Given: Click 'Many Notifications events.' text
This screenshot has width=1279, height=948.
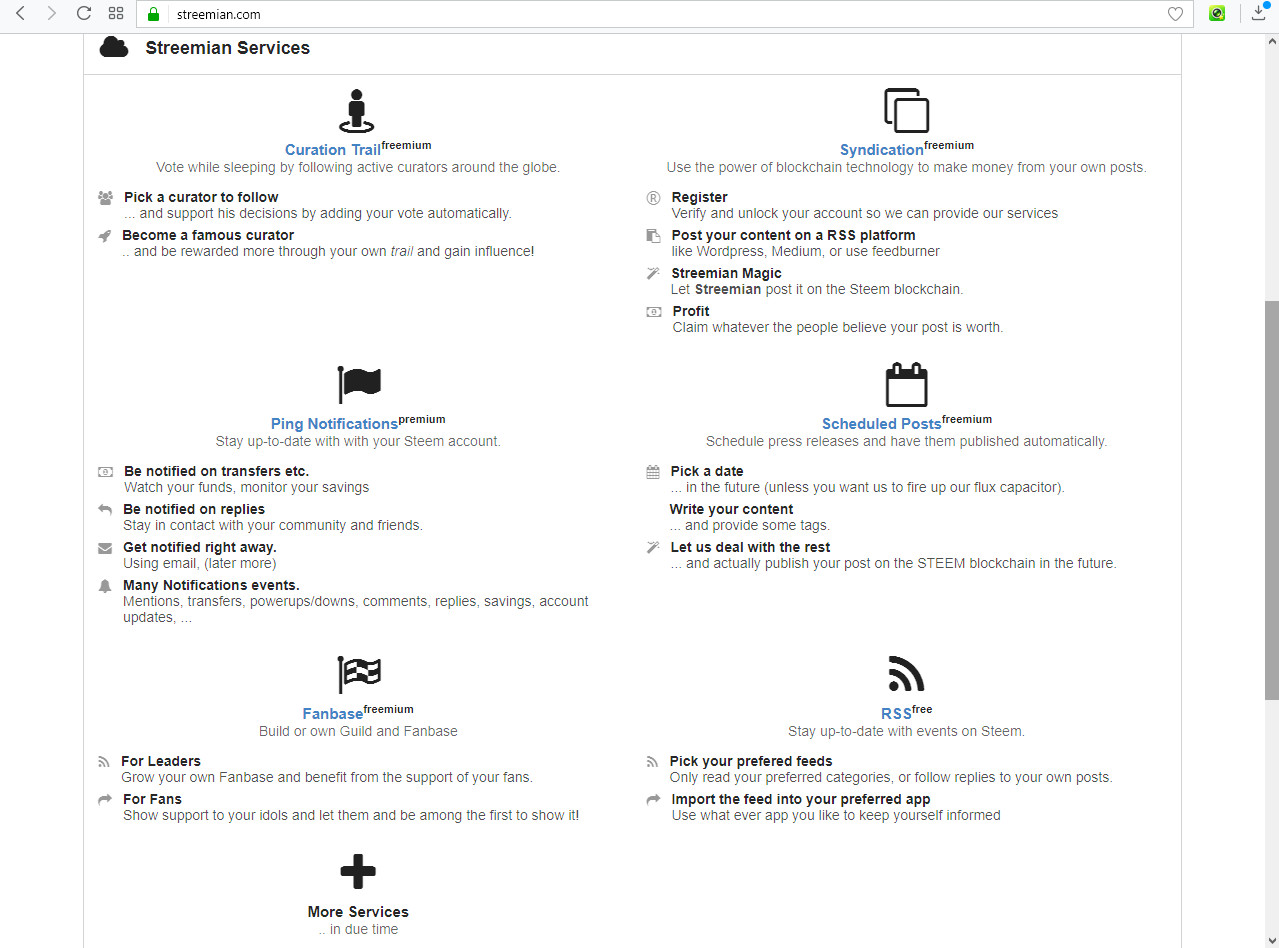Looking at the screenshot, I should (211, 586).
